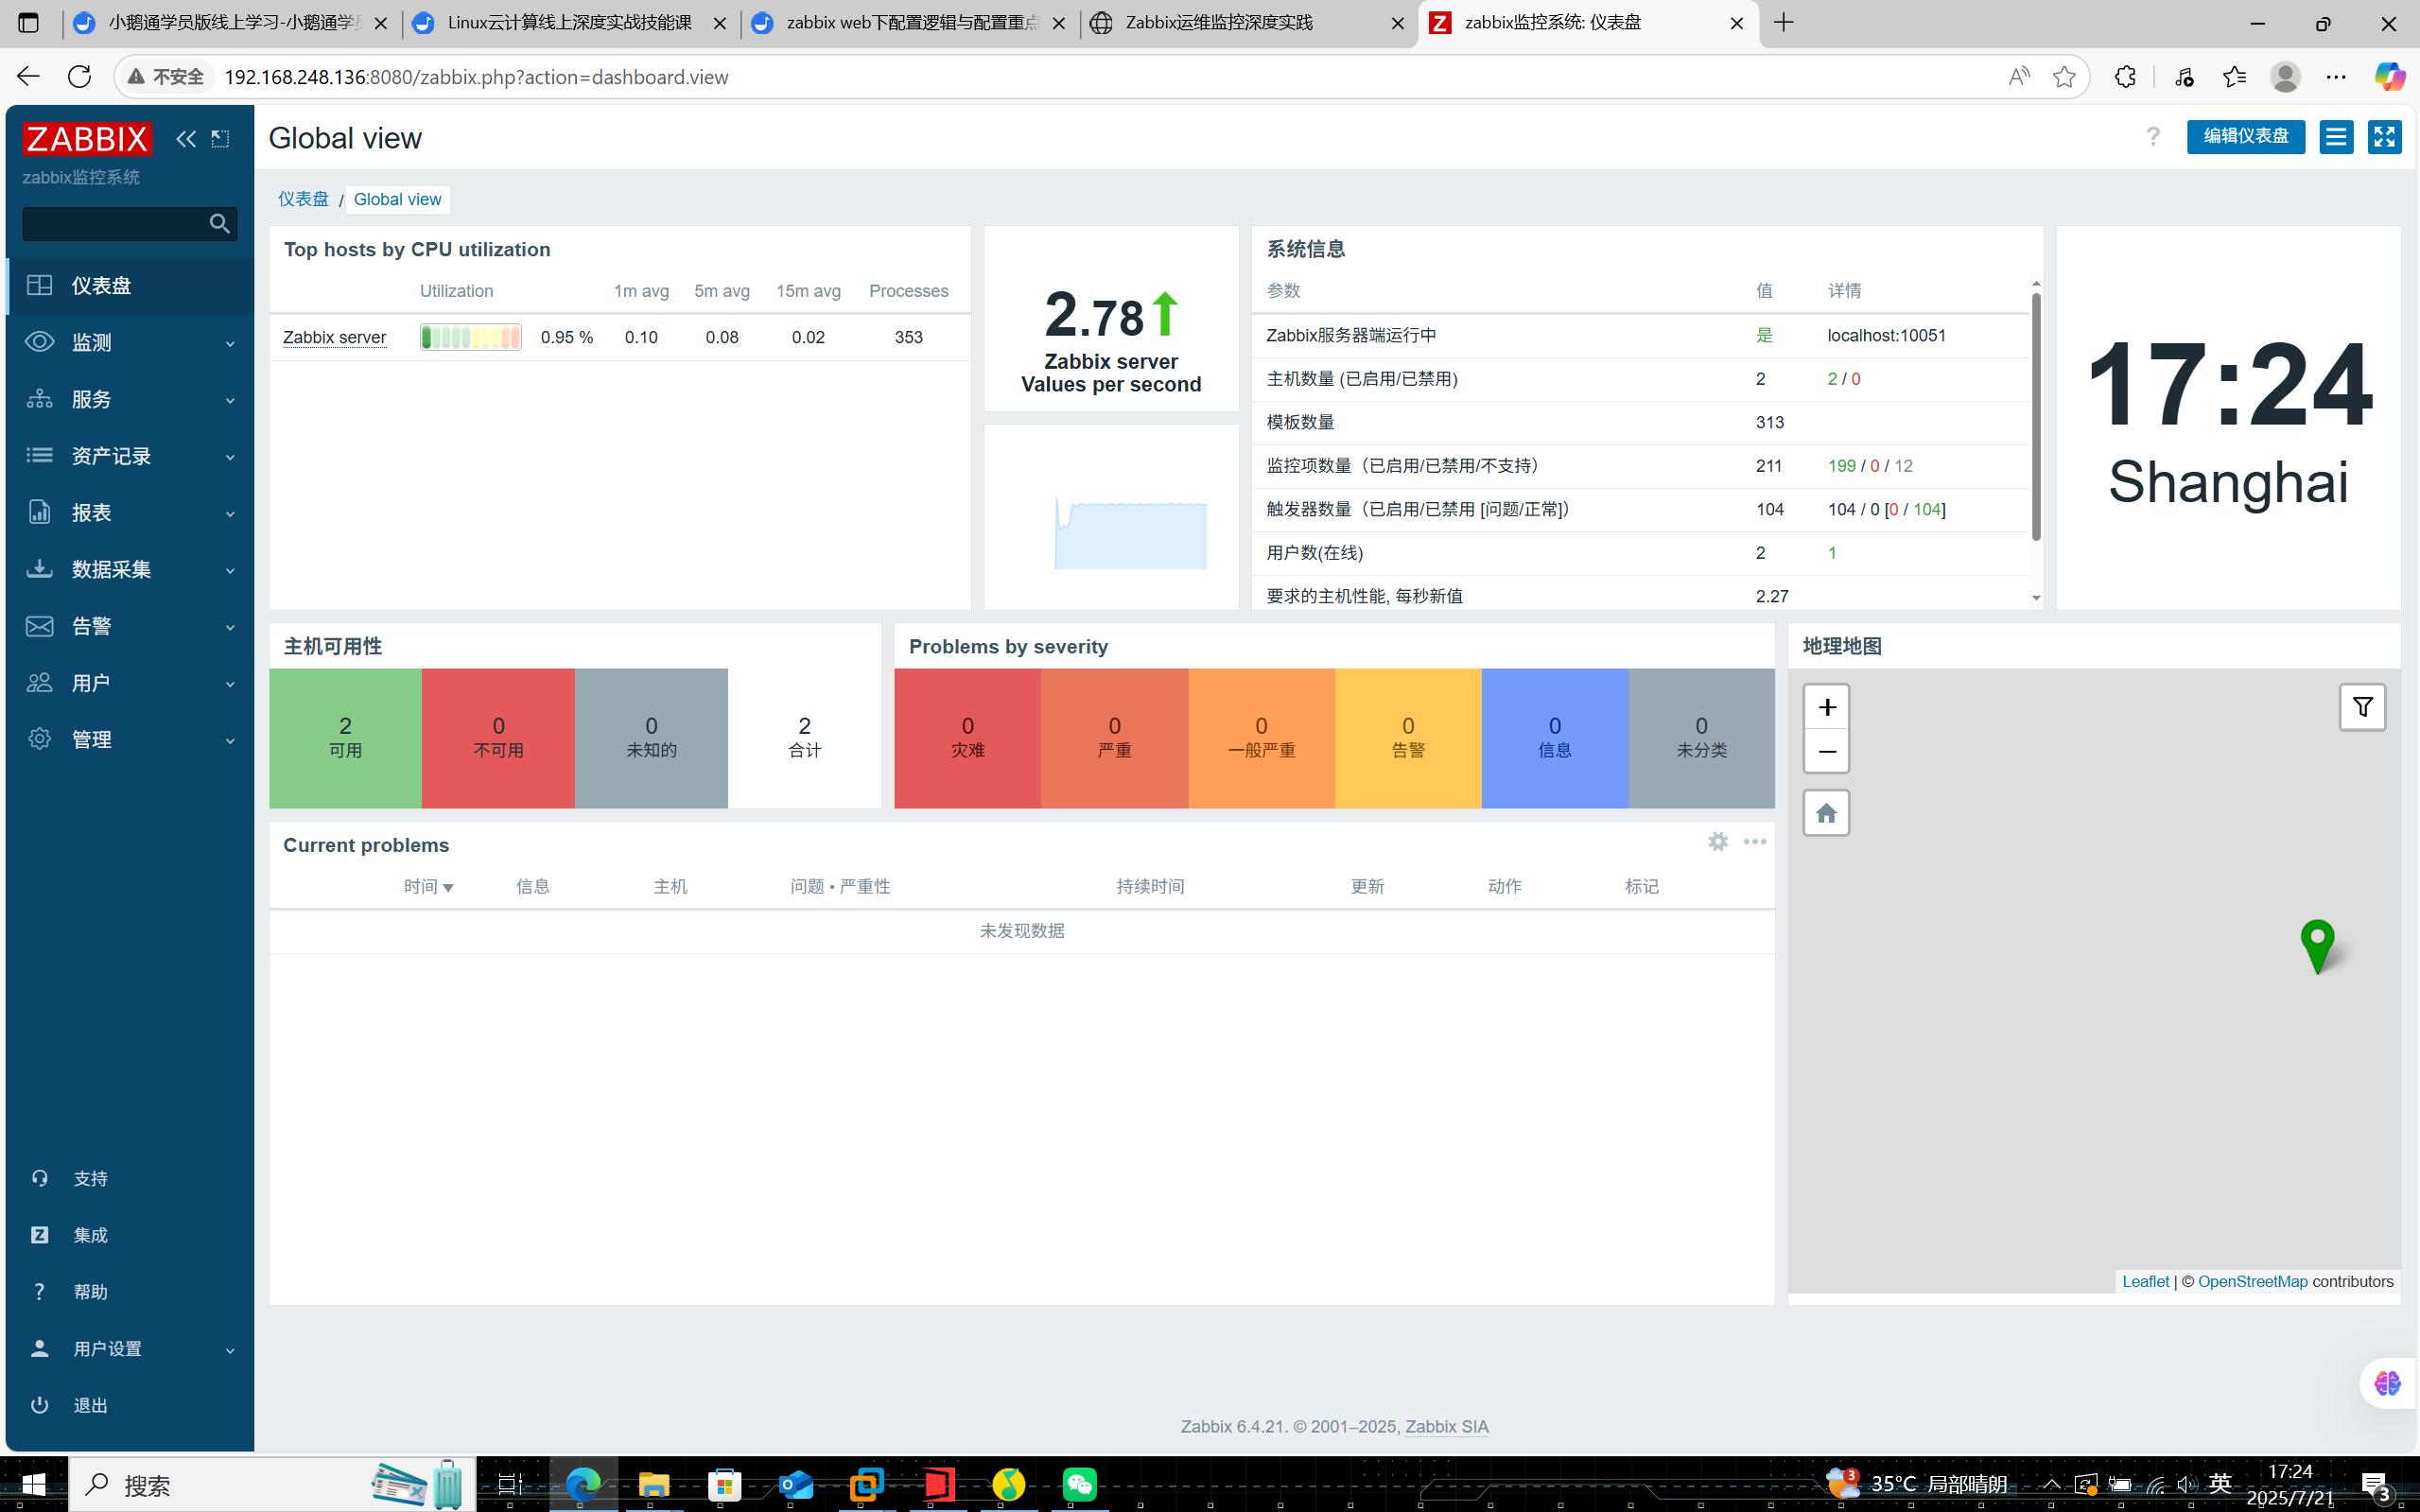Expand the 用户 menu section
This screenshot has width=2420, height=1512.
[x=130, y=683]
